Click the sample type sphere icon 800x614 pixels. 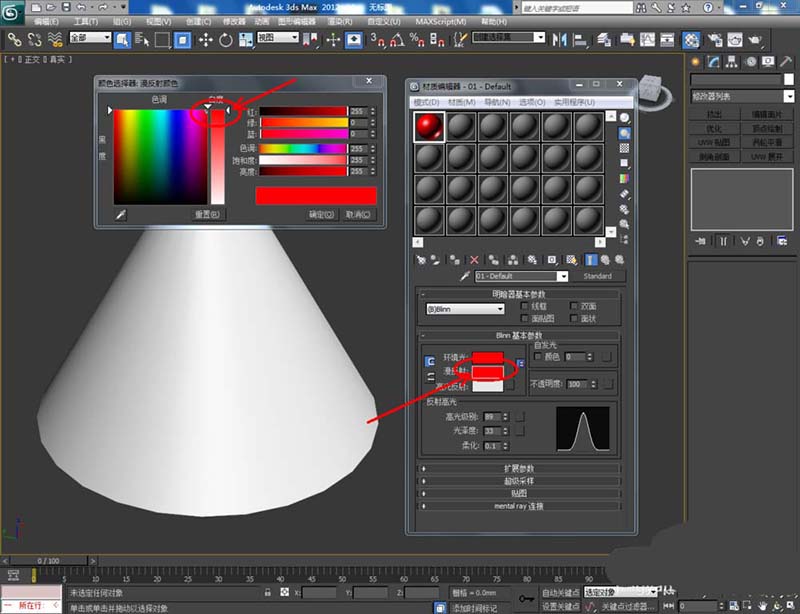[625, 117]
